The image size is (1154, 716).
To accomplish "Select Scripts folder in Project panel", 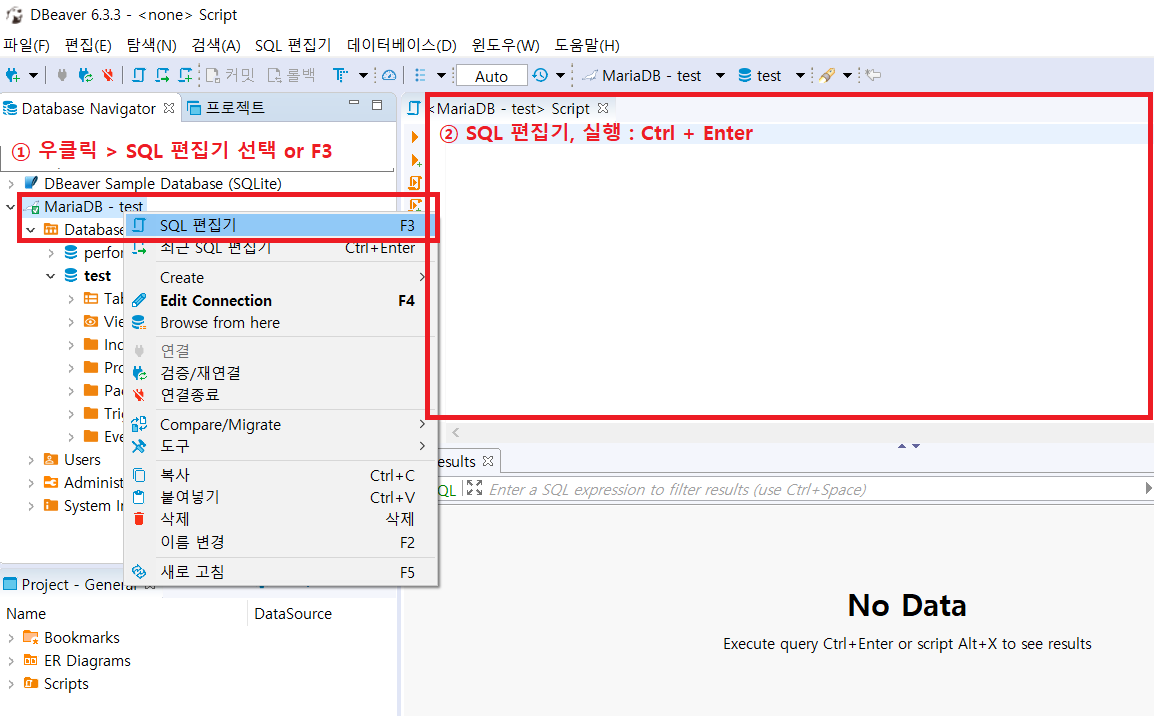I will pos(66,684).
